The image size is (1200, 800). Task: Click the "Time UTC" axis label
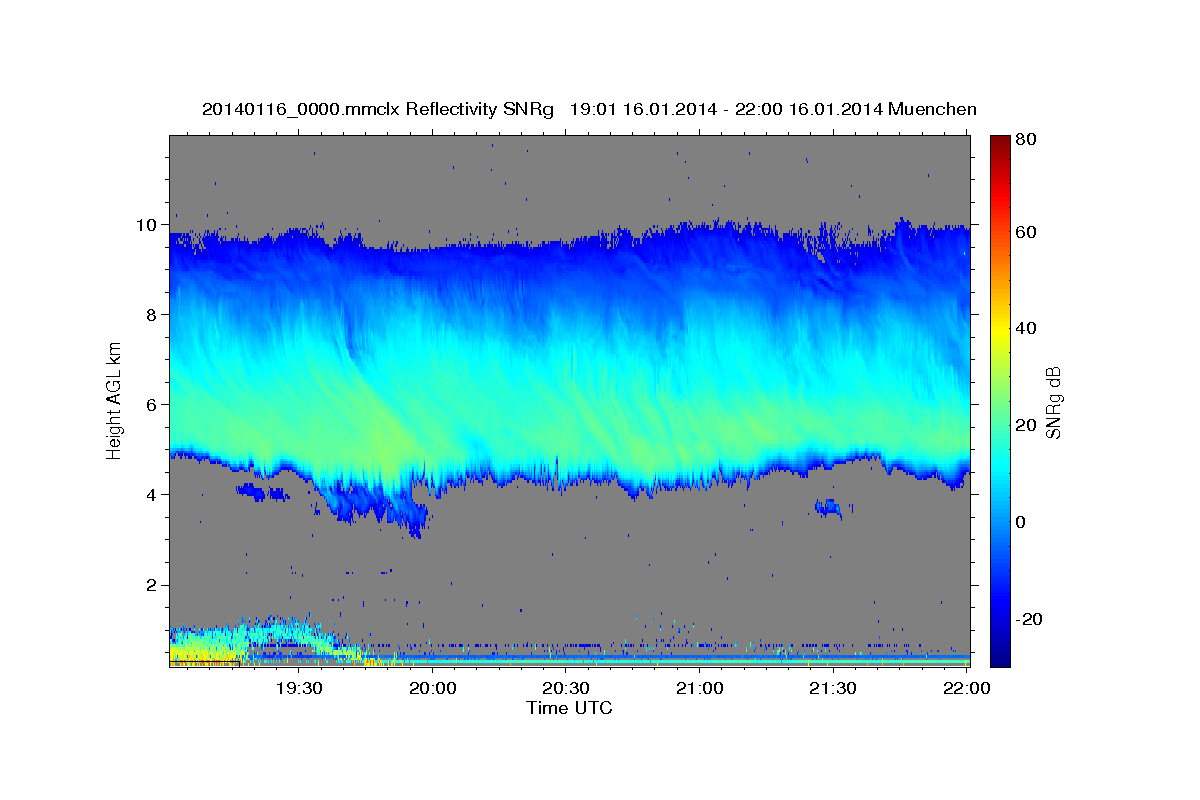(x=569, y=708)
